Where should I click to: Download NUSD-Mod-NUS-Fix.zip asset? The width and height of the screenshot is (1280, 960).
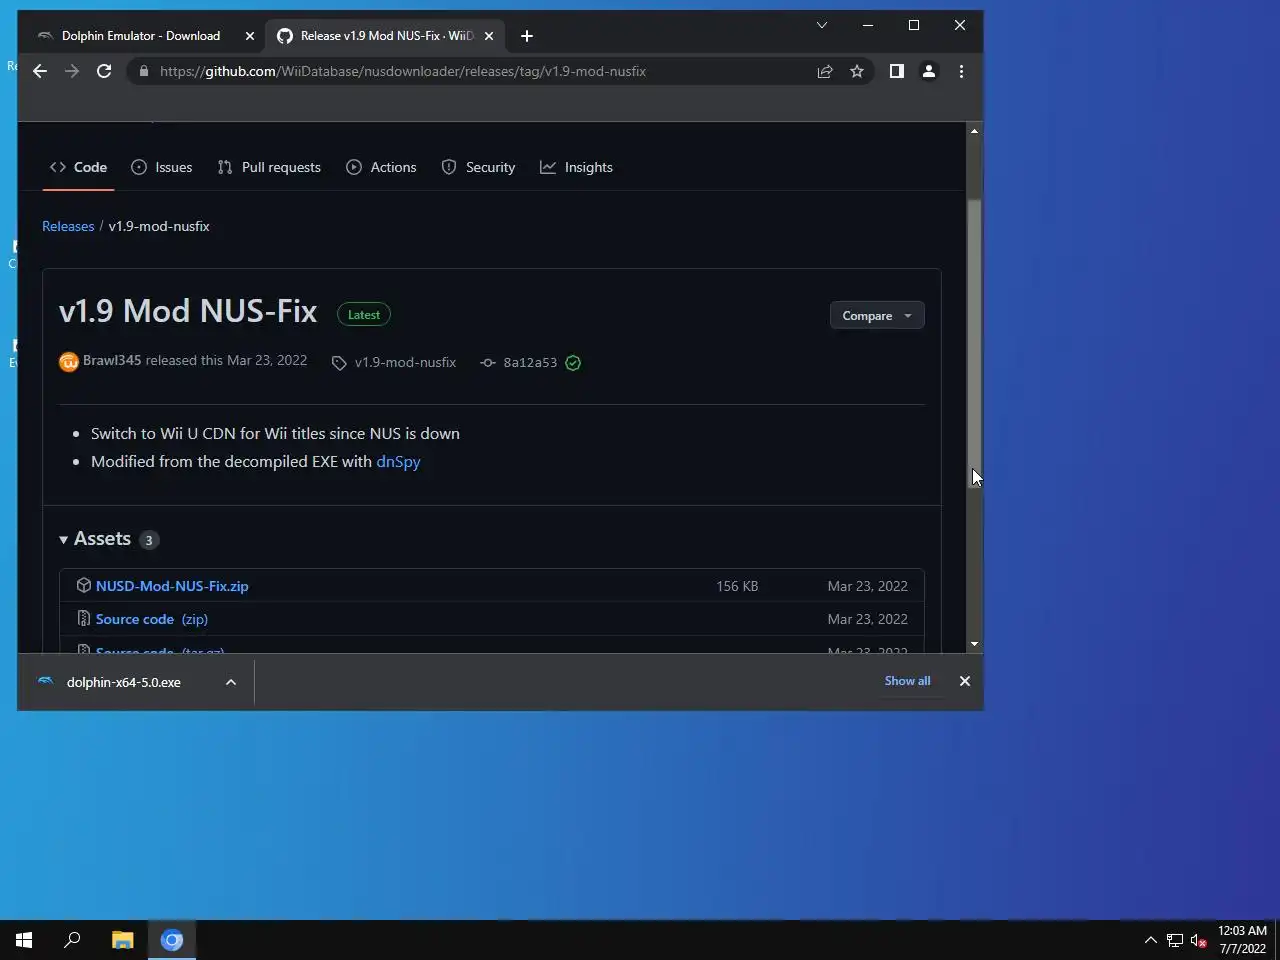pyautogui.click(x=172, y=586)
